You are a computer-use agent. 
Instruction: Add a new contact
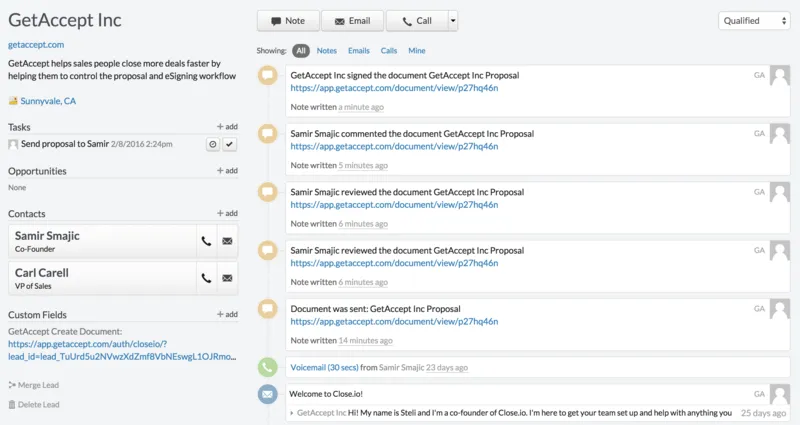click(227, 213)
